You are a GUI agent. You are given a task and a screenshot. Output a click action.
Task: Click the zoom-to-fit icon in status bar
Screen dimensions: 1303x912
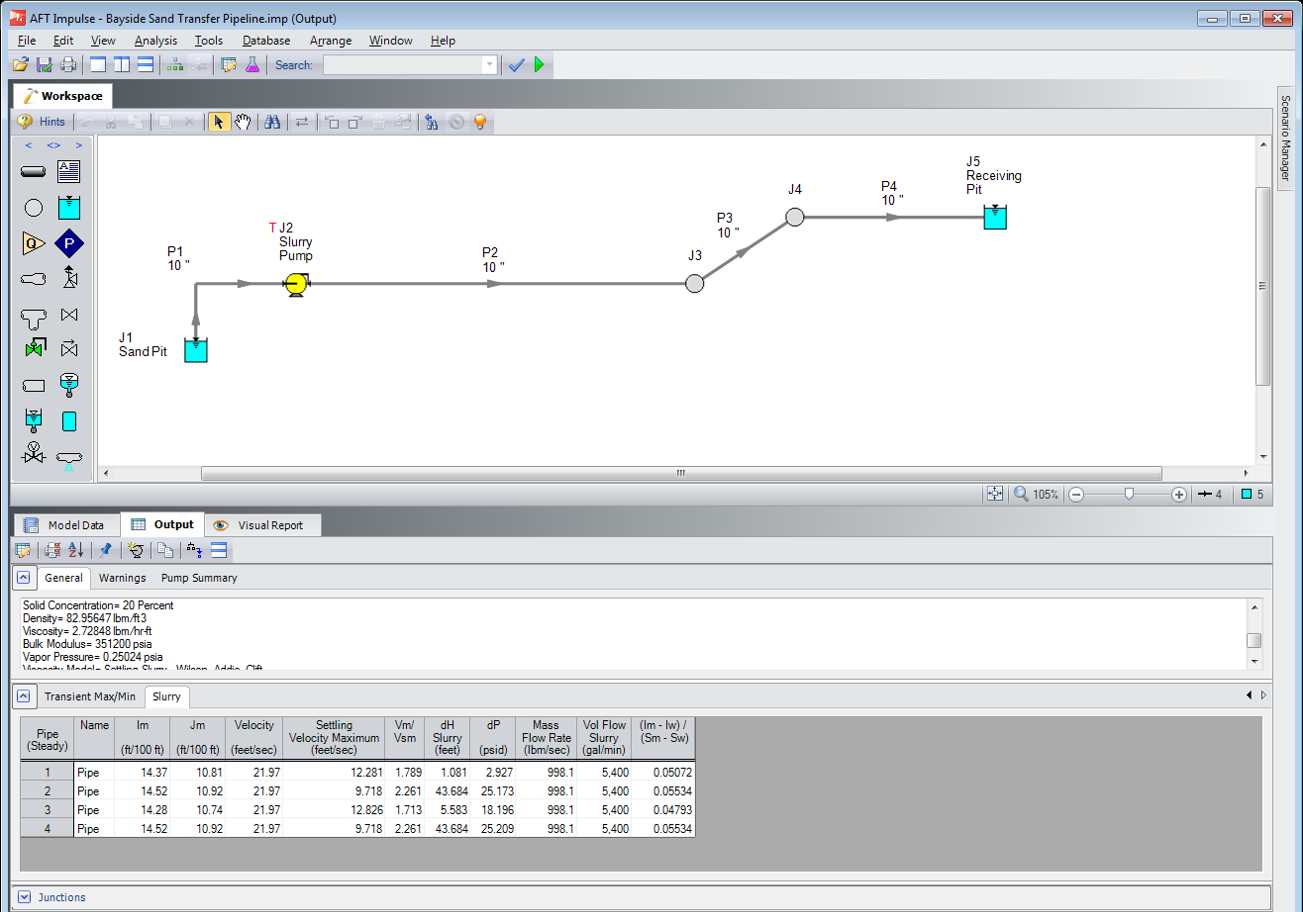(x=995, y=494)
